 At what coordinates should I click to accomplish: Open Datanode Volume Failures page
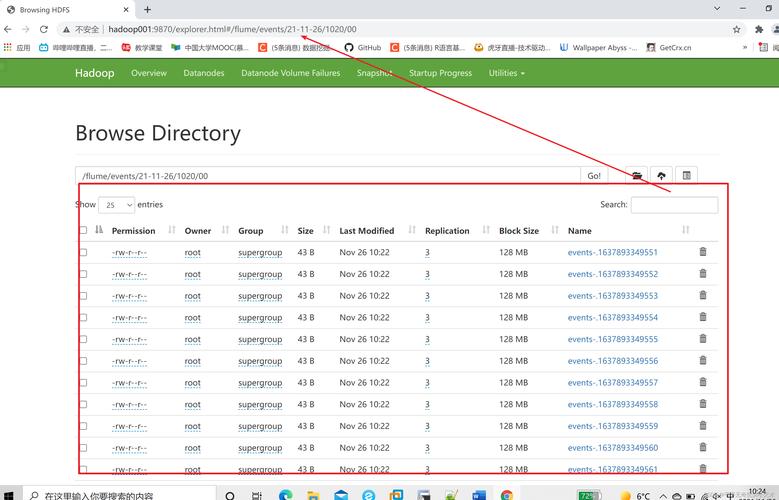(291, 73)
